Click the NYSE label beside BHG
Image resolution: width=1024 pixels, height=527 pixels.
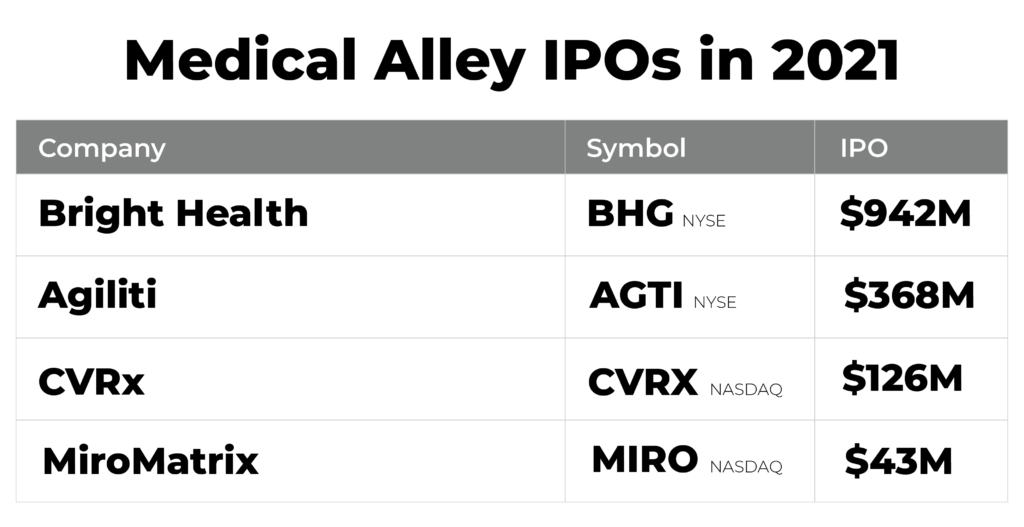[x=704, y=221]
